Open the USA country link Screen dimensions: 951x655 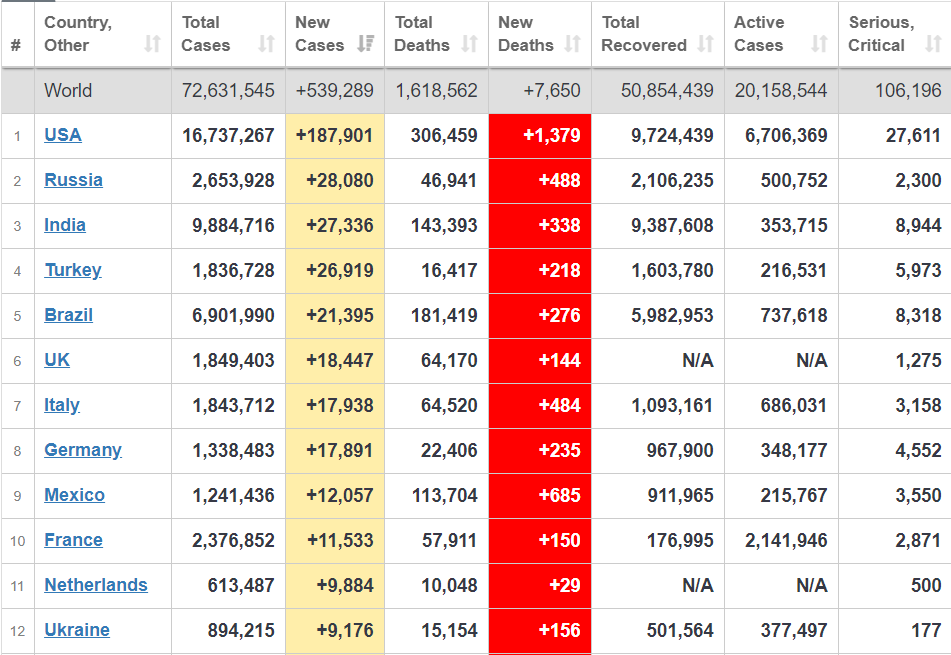(x=63, y=135)
